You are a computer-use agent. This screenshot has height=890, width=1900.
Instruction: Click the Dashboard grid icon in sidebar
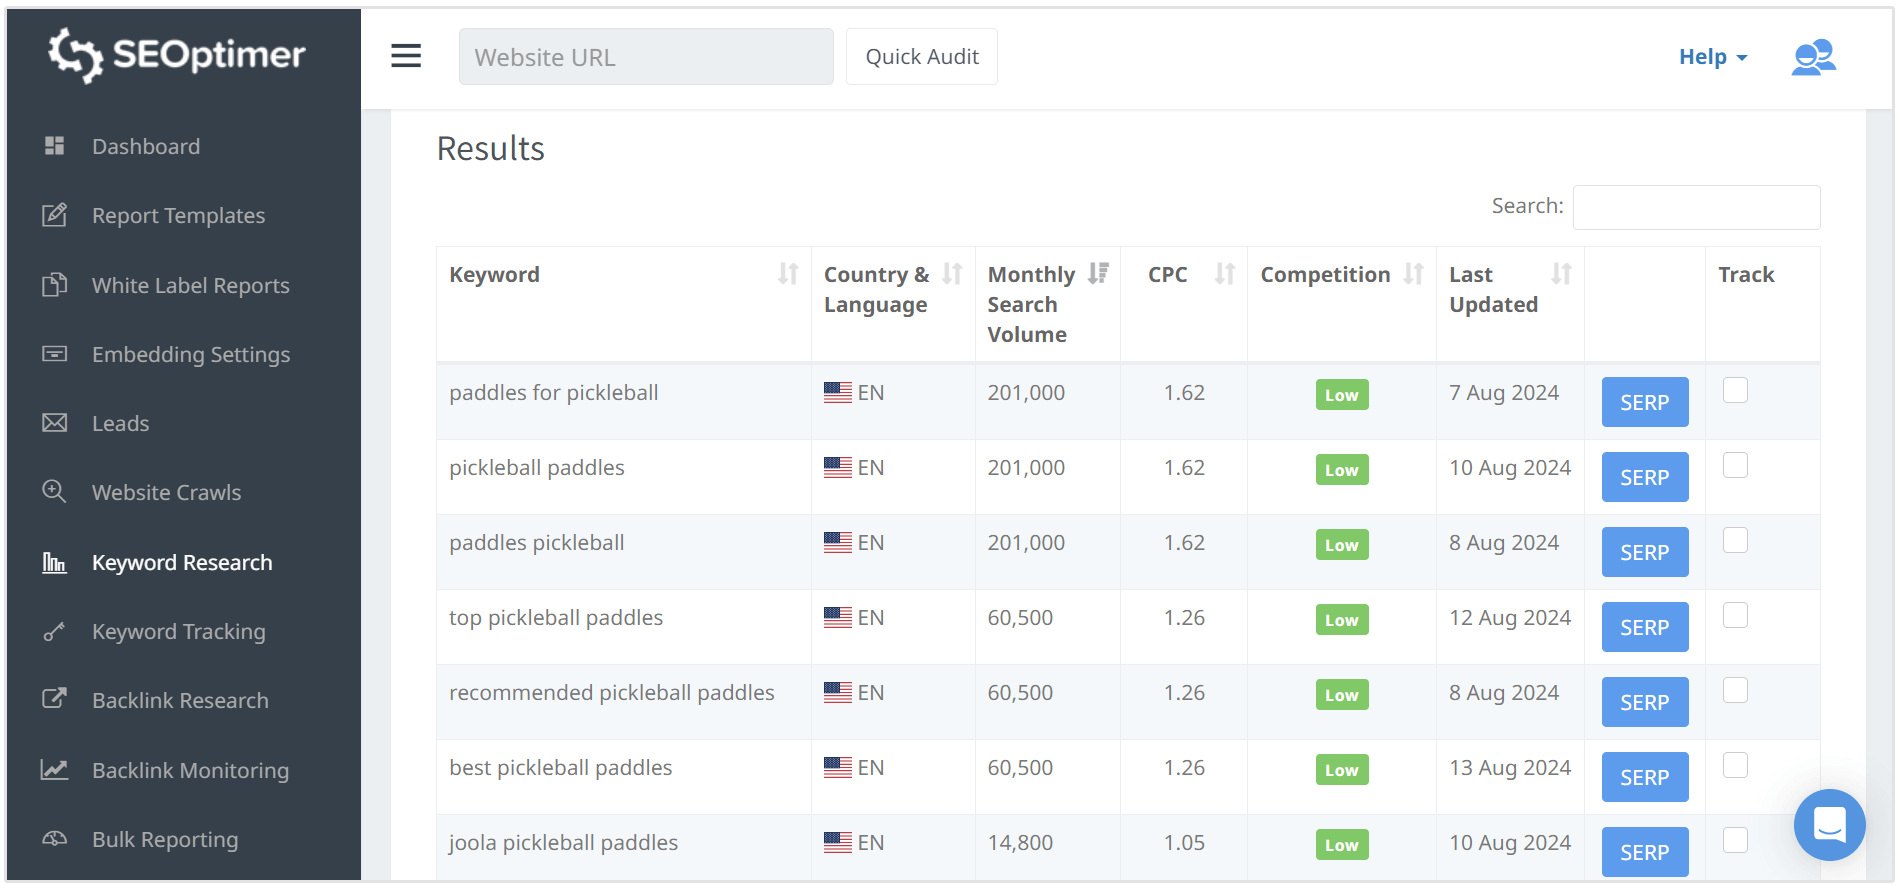[x=55, y=146]
